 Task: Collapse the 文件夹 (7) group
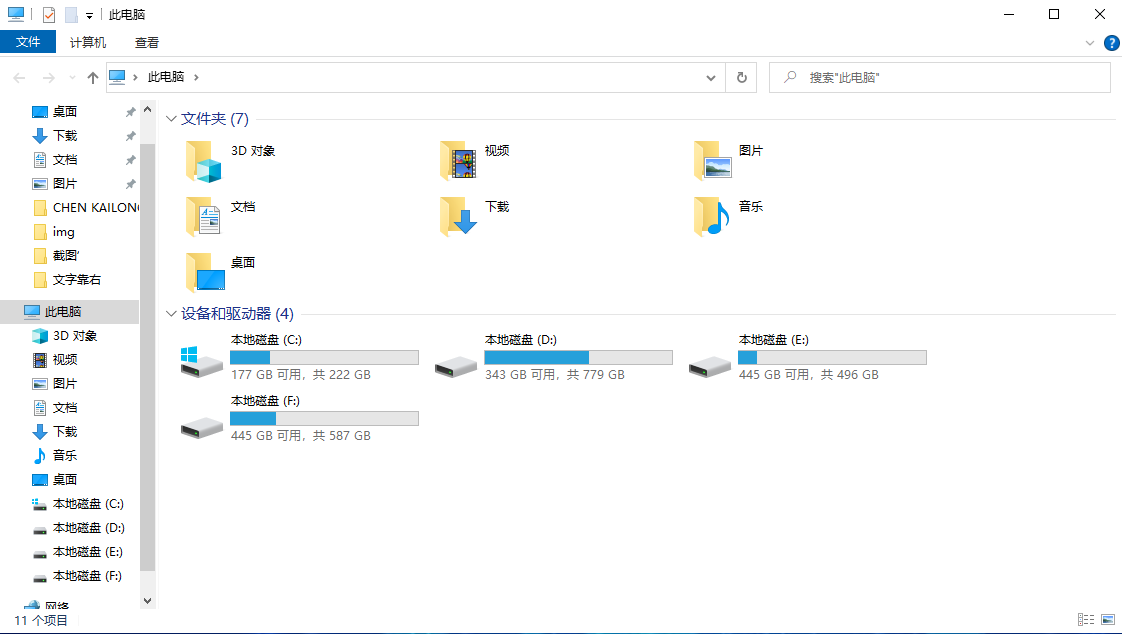point(171,119)
